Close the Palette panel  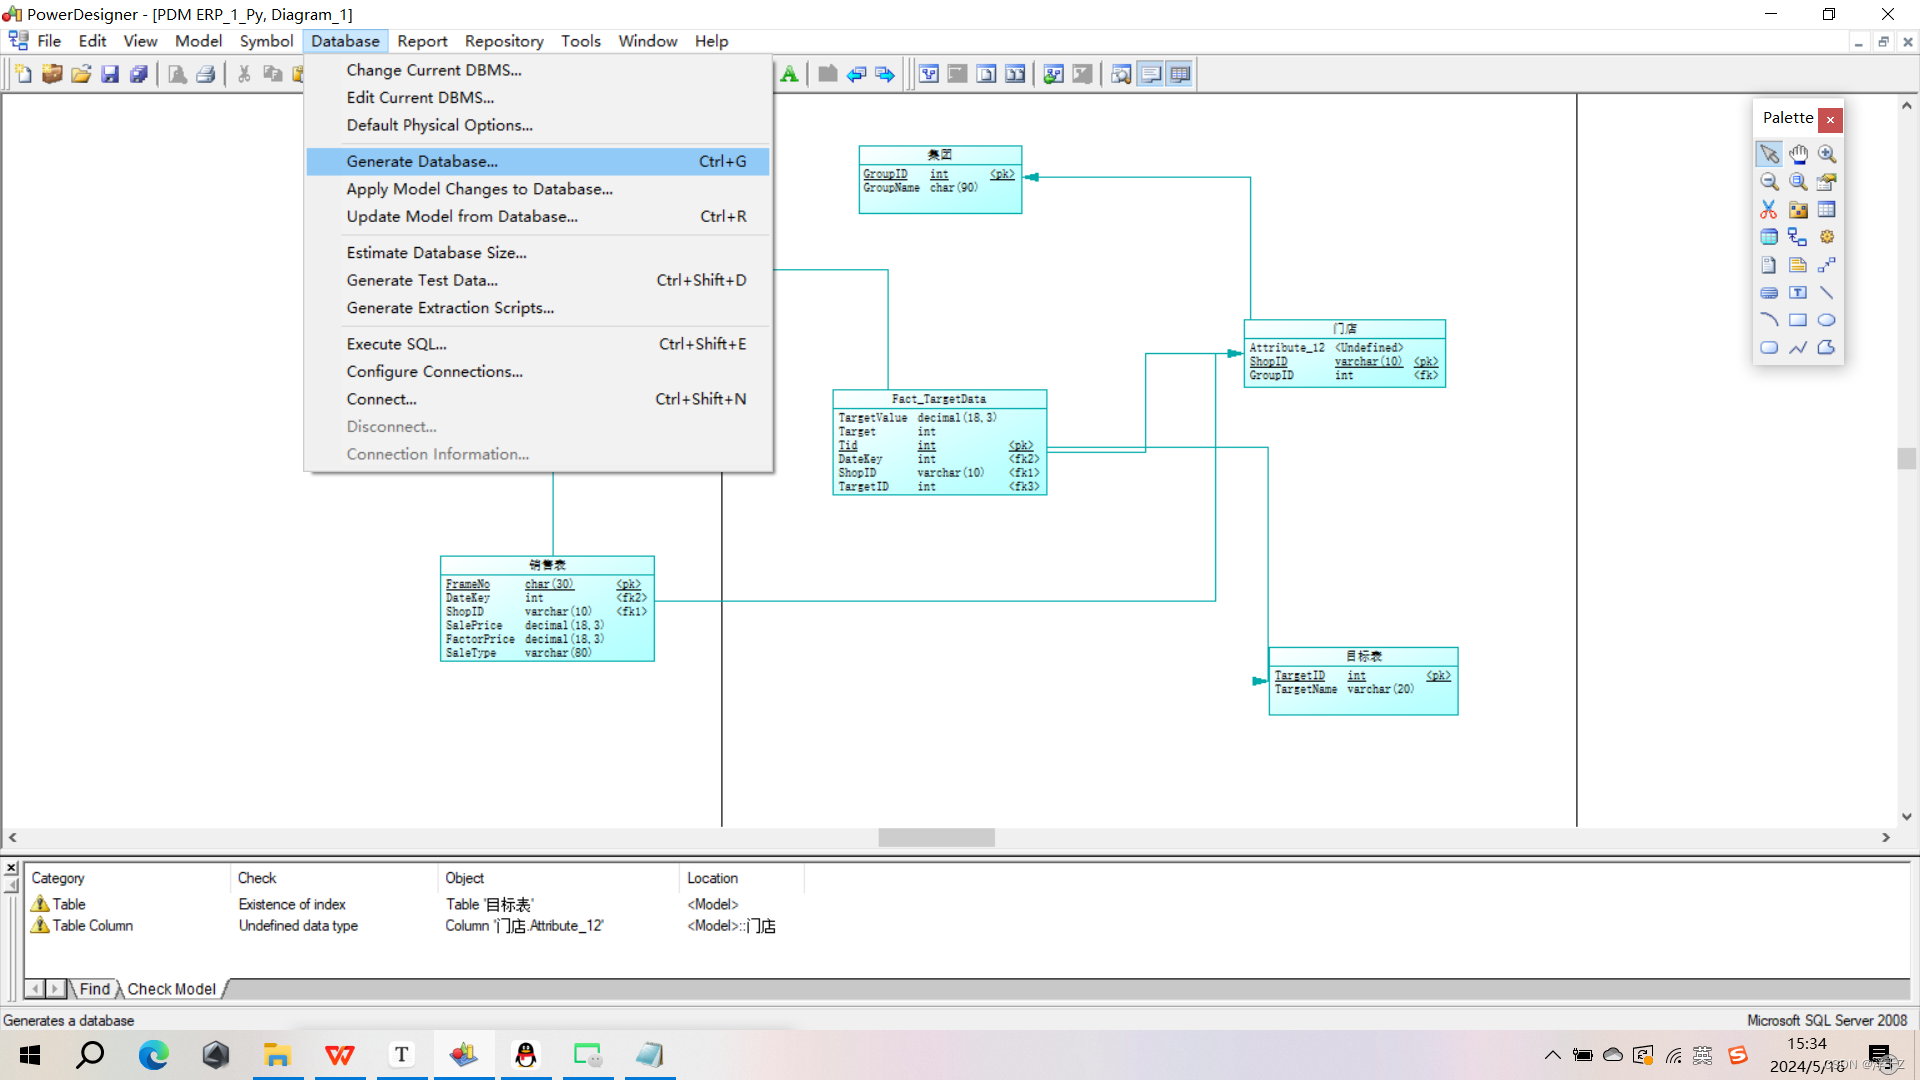click(1830, 119)
